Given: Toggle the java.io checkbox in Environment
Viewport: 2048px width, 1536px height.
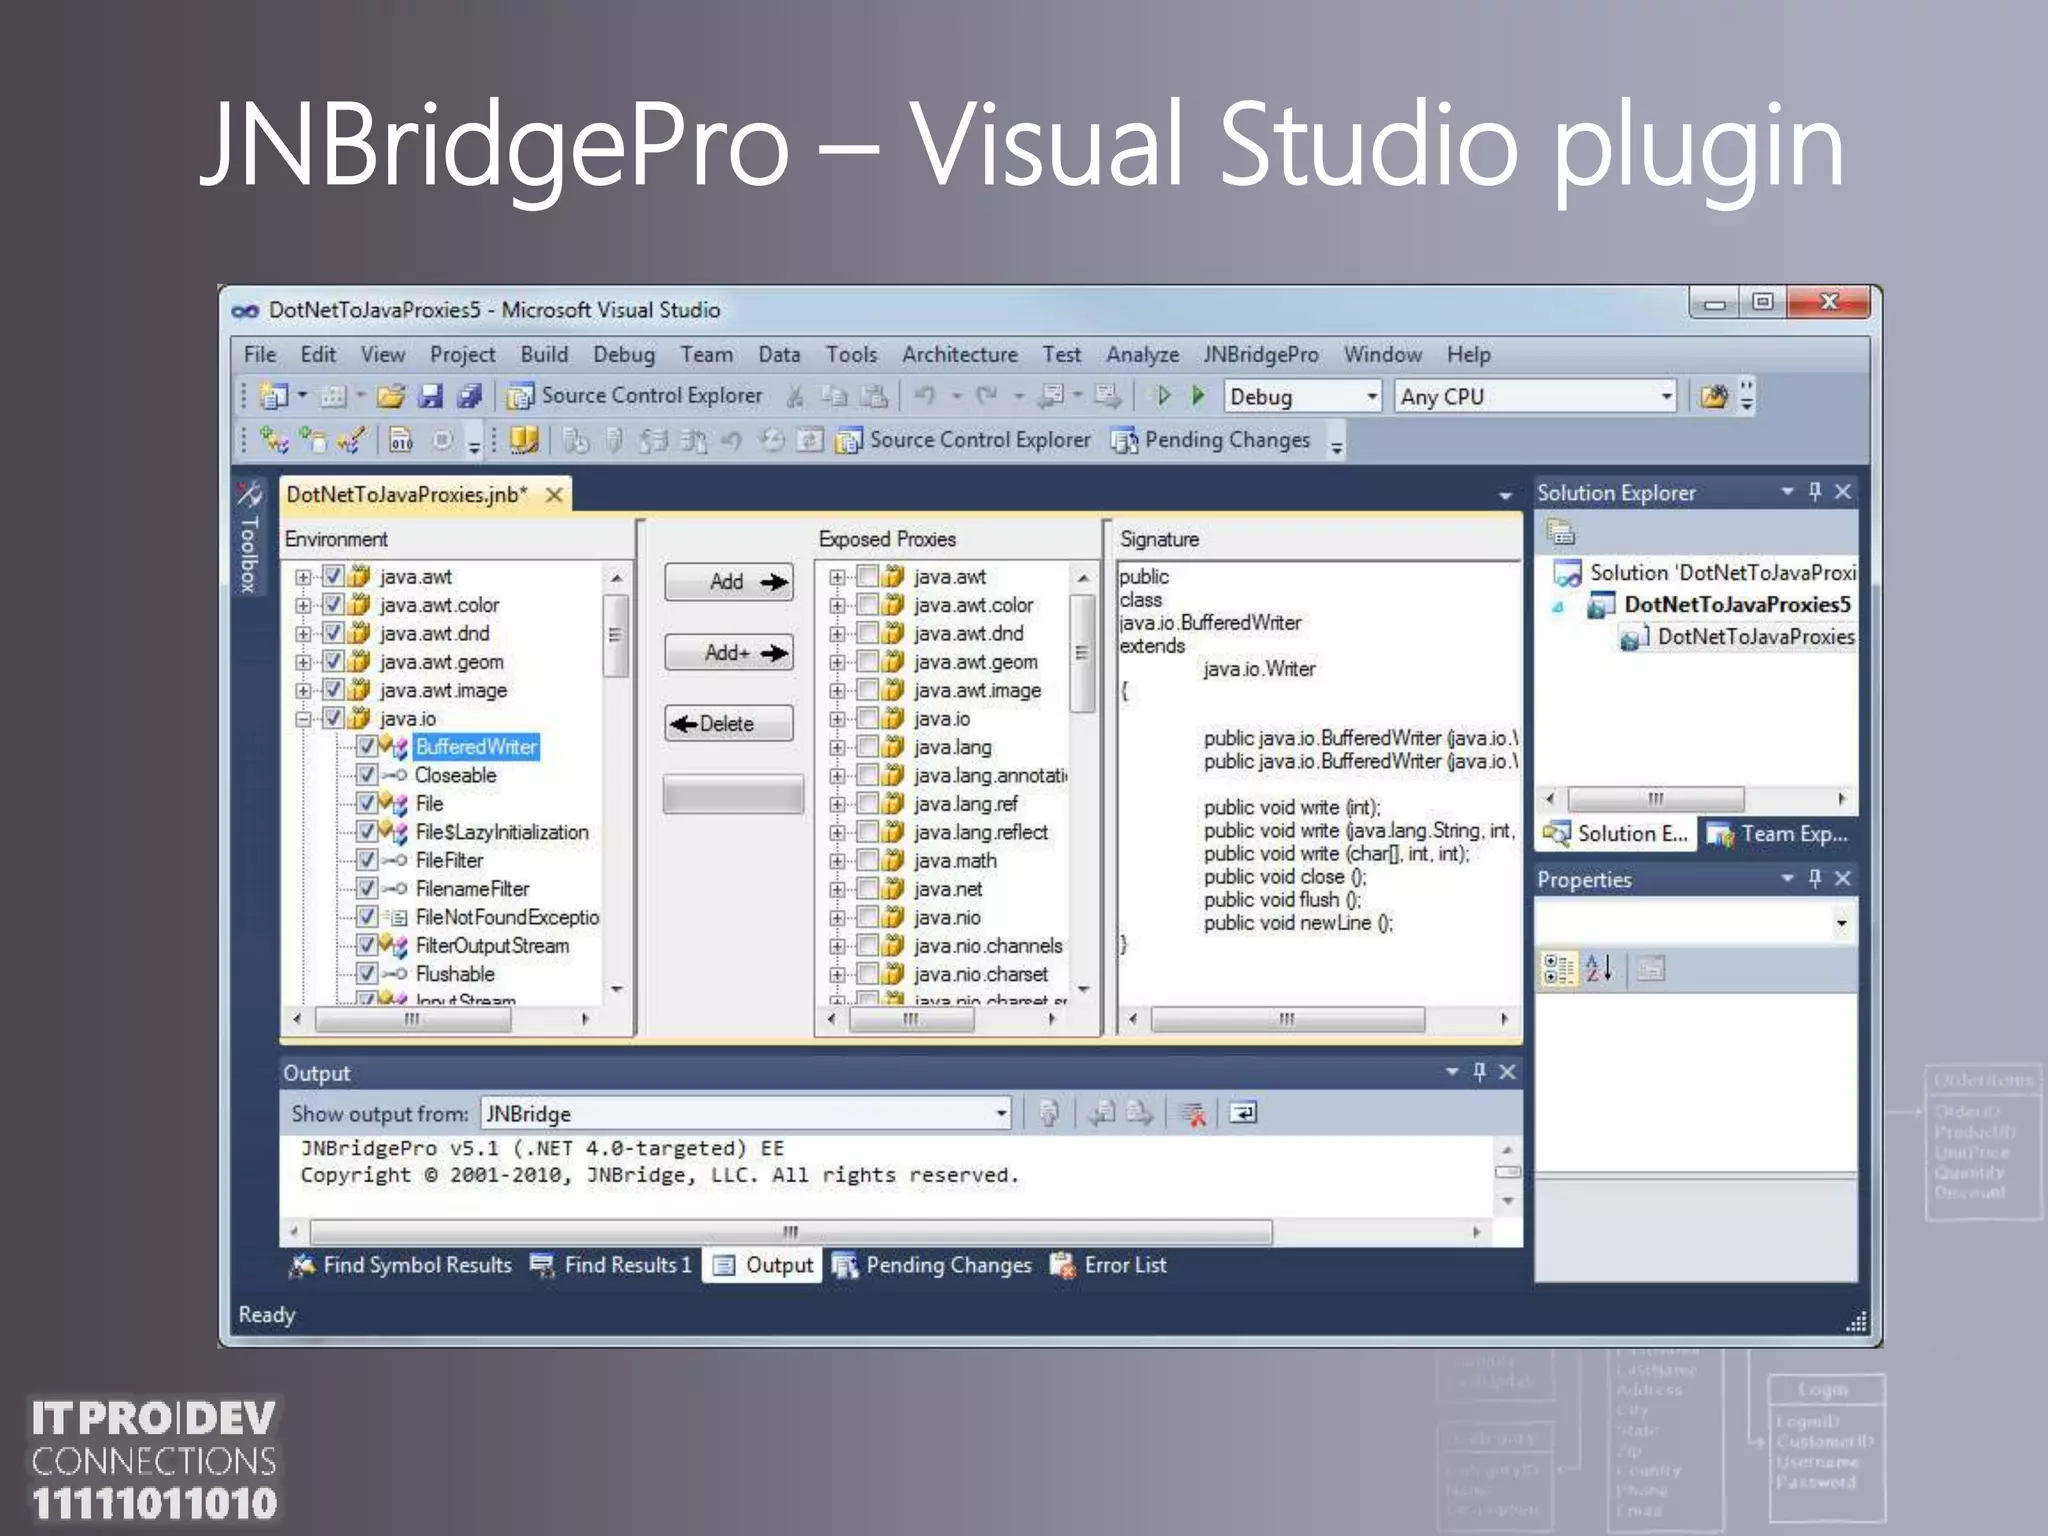Looking at the screenshot, I should point(333,718).
